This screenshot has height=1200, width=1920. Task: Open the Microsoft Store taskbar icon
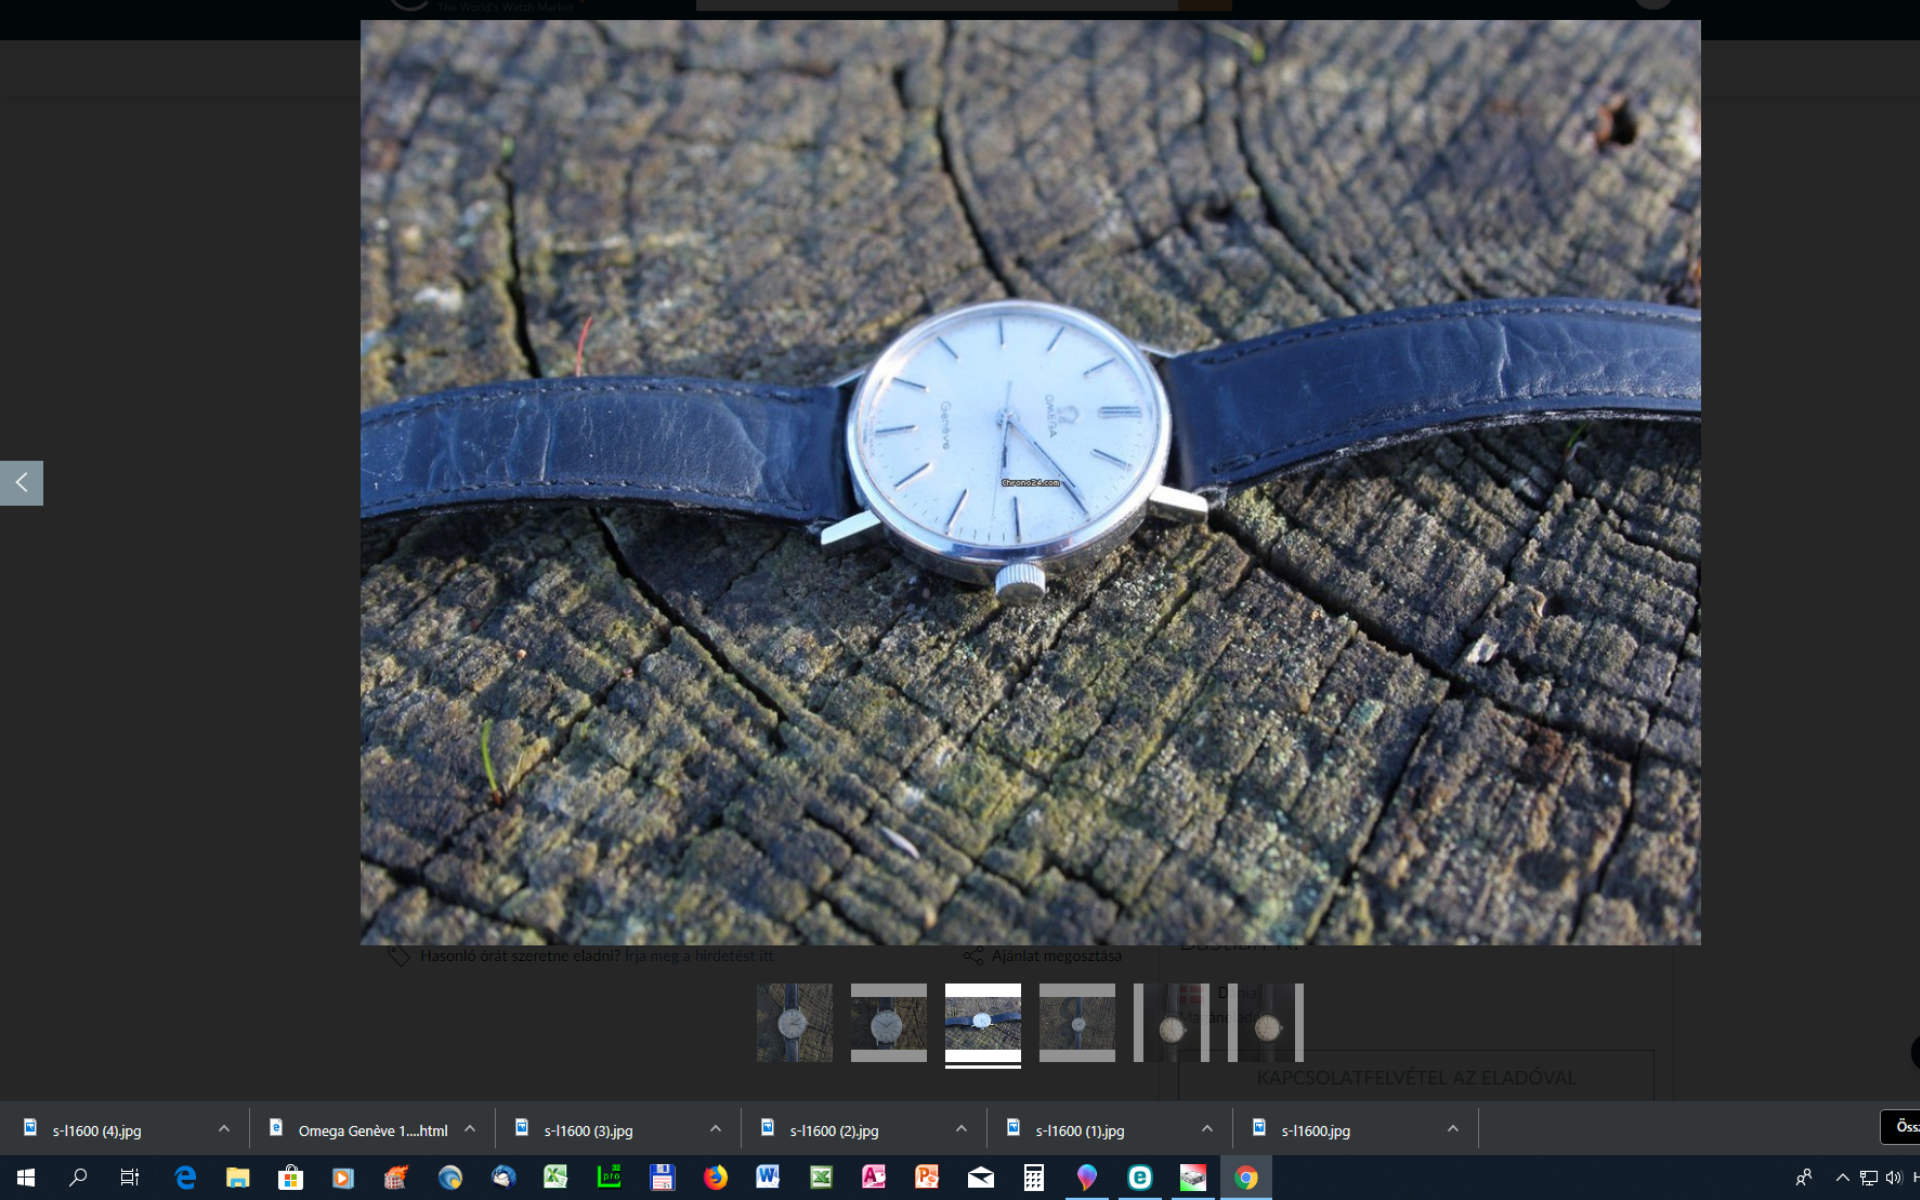[290, 1177]
